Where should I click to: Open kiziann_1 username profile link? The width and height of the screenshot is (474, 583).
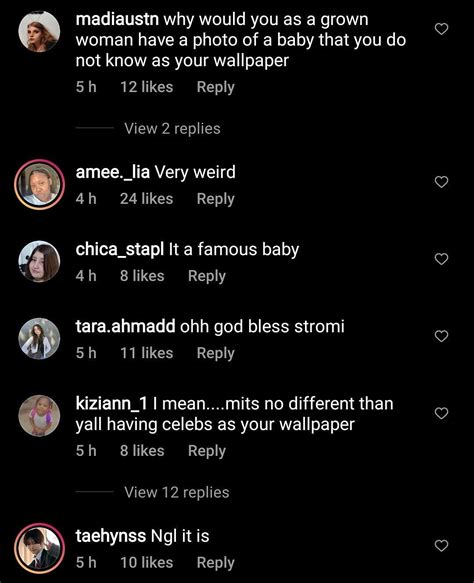pos(111,404)
